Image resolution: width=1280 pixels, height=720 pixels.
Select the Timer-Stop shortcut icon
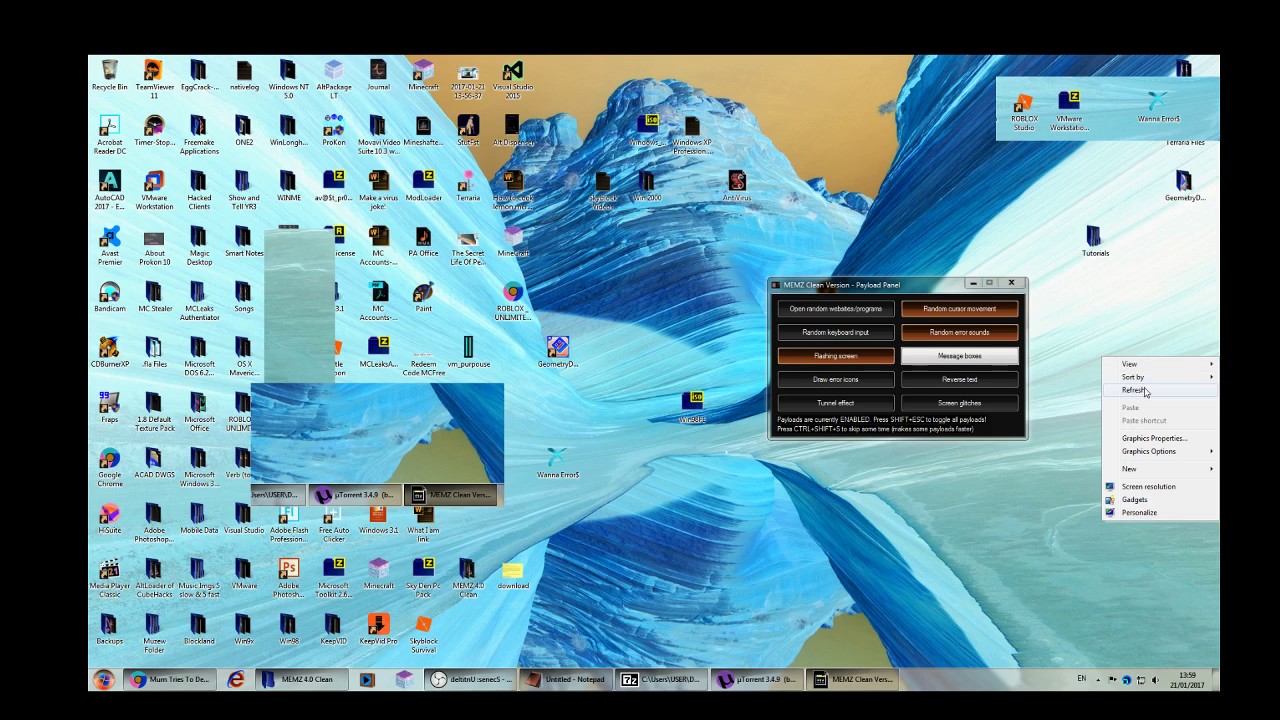tap(154, 131)
